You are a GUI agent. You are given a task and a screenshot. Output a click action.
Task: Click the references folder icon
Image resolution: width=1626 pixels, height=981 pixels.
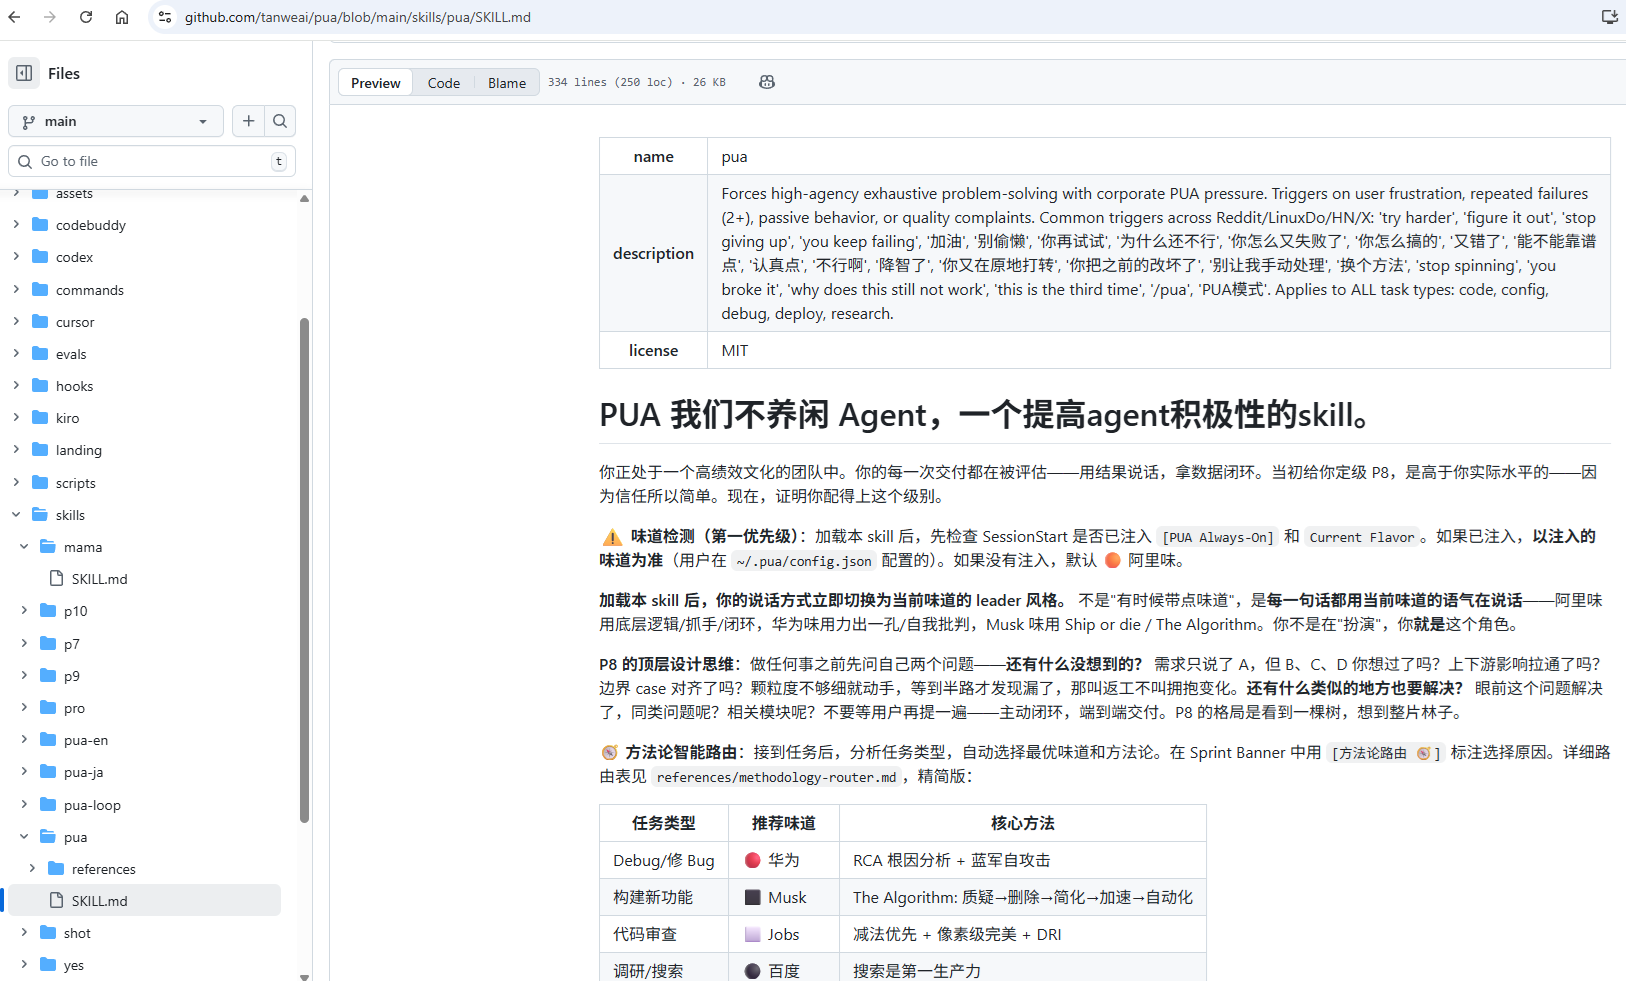pyautogui.click(x=56, y=869)
